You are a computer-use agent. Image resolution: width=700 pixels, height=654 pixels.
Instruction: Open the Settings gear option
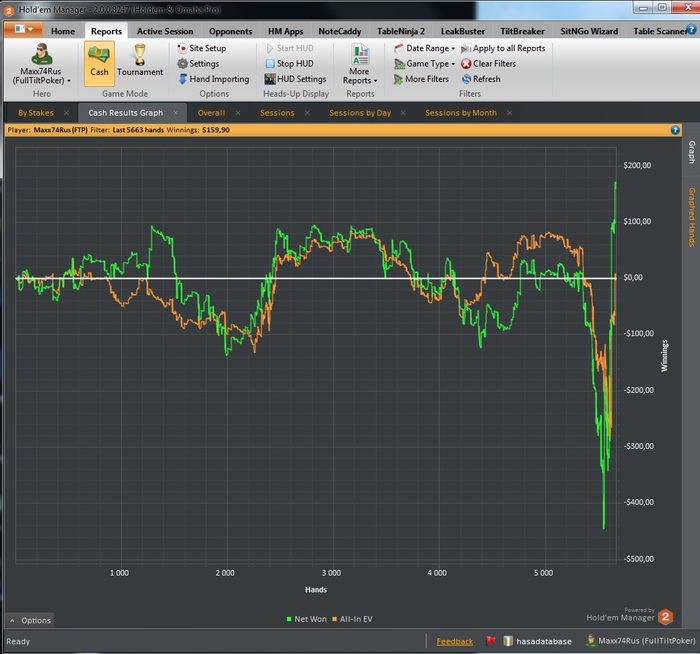pos(198,64)
